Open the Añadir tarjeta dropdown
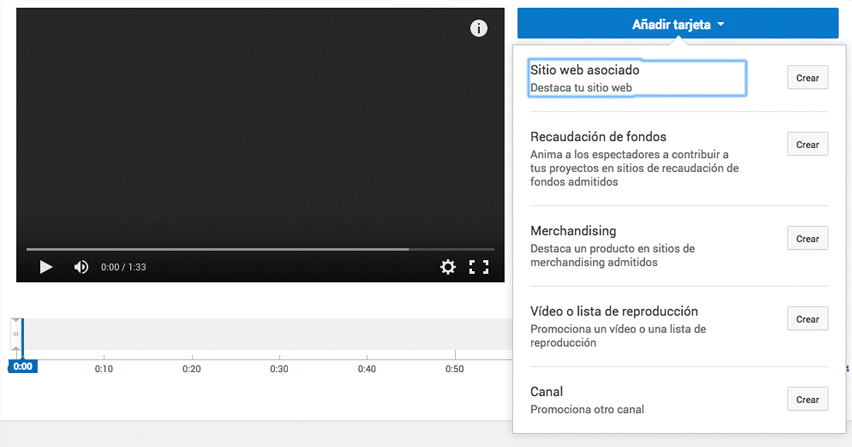Screen dimensions: 852x447 tap(678, 23)
